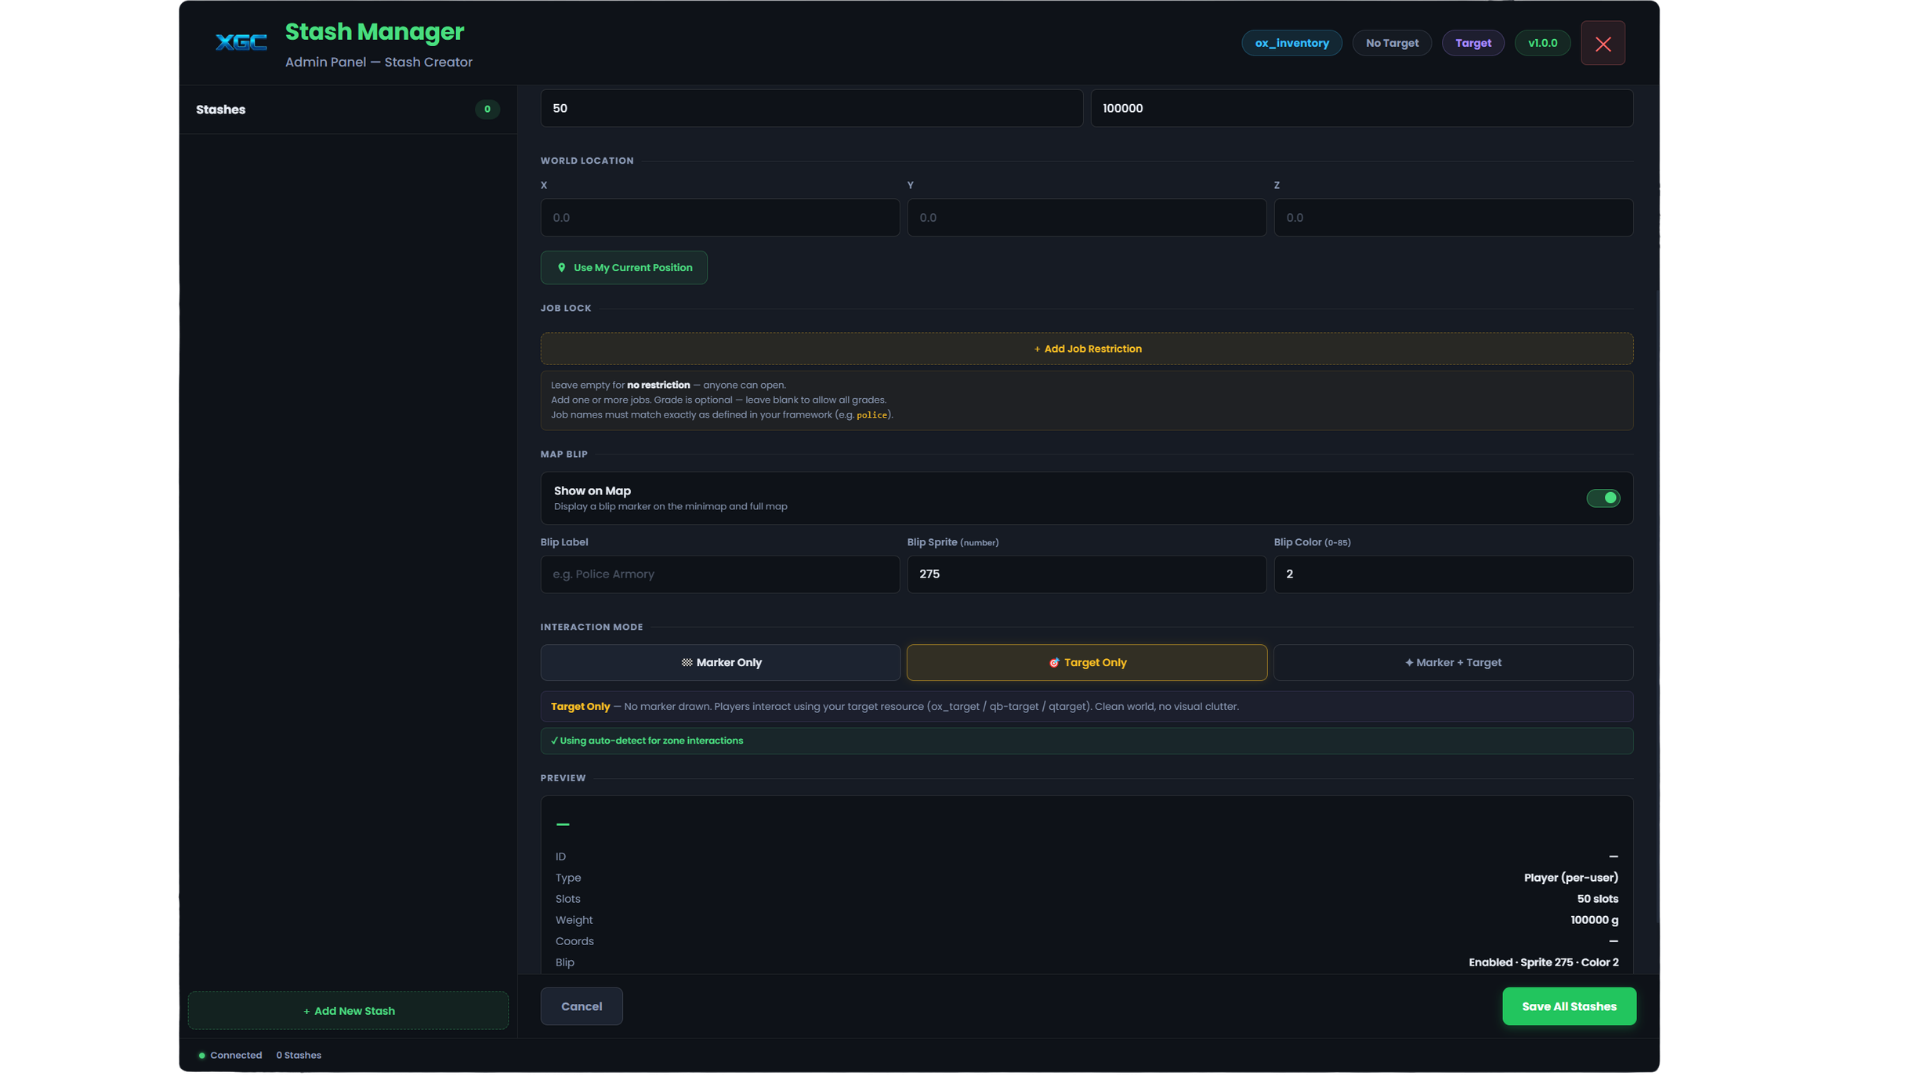The image size is (1920, 1080).
Task: Click the XGC logo icon
Action: [x=241, y=42]
